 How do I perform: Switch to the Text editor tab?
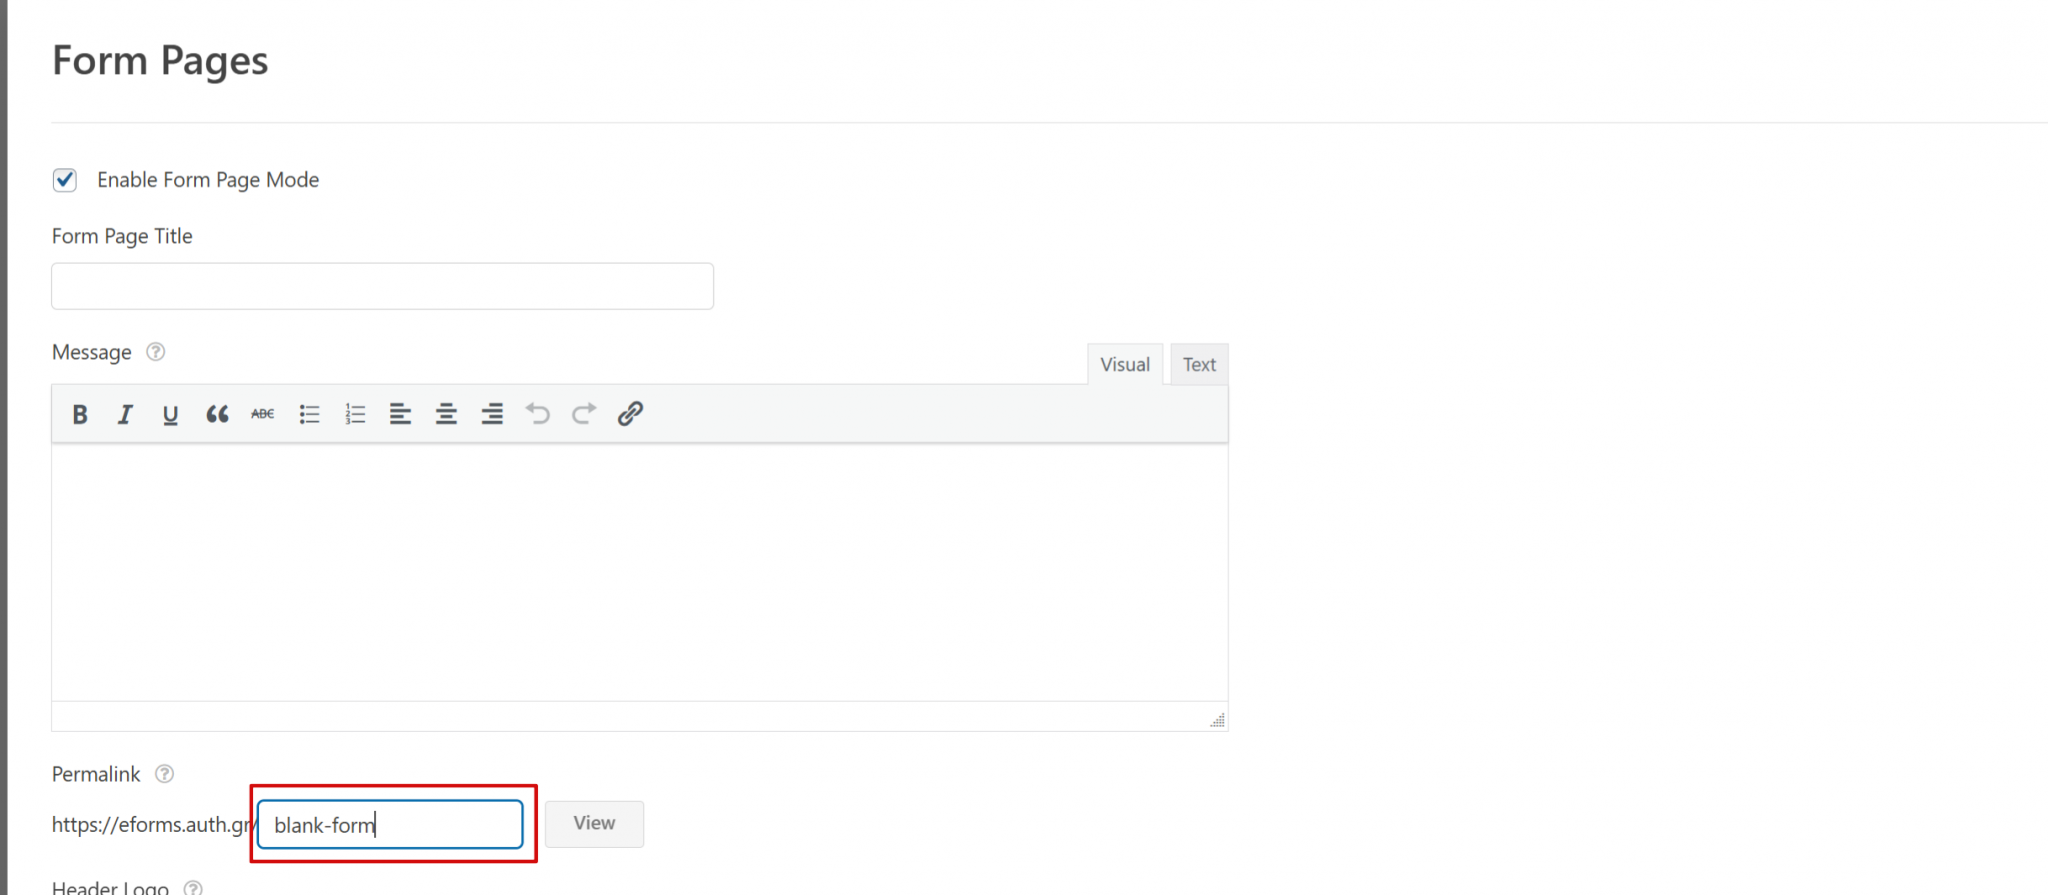point(1198,364)
